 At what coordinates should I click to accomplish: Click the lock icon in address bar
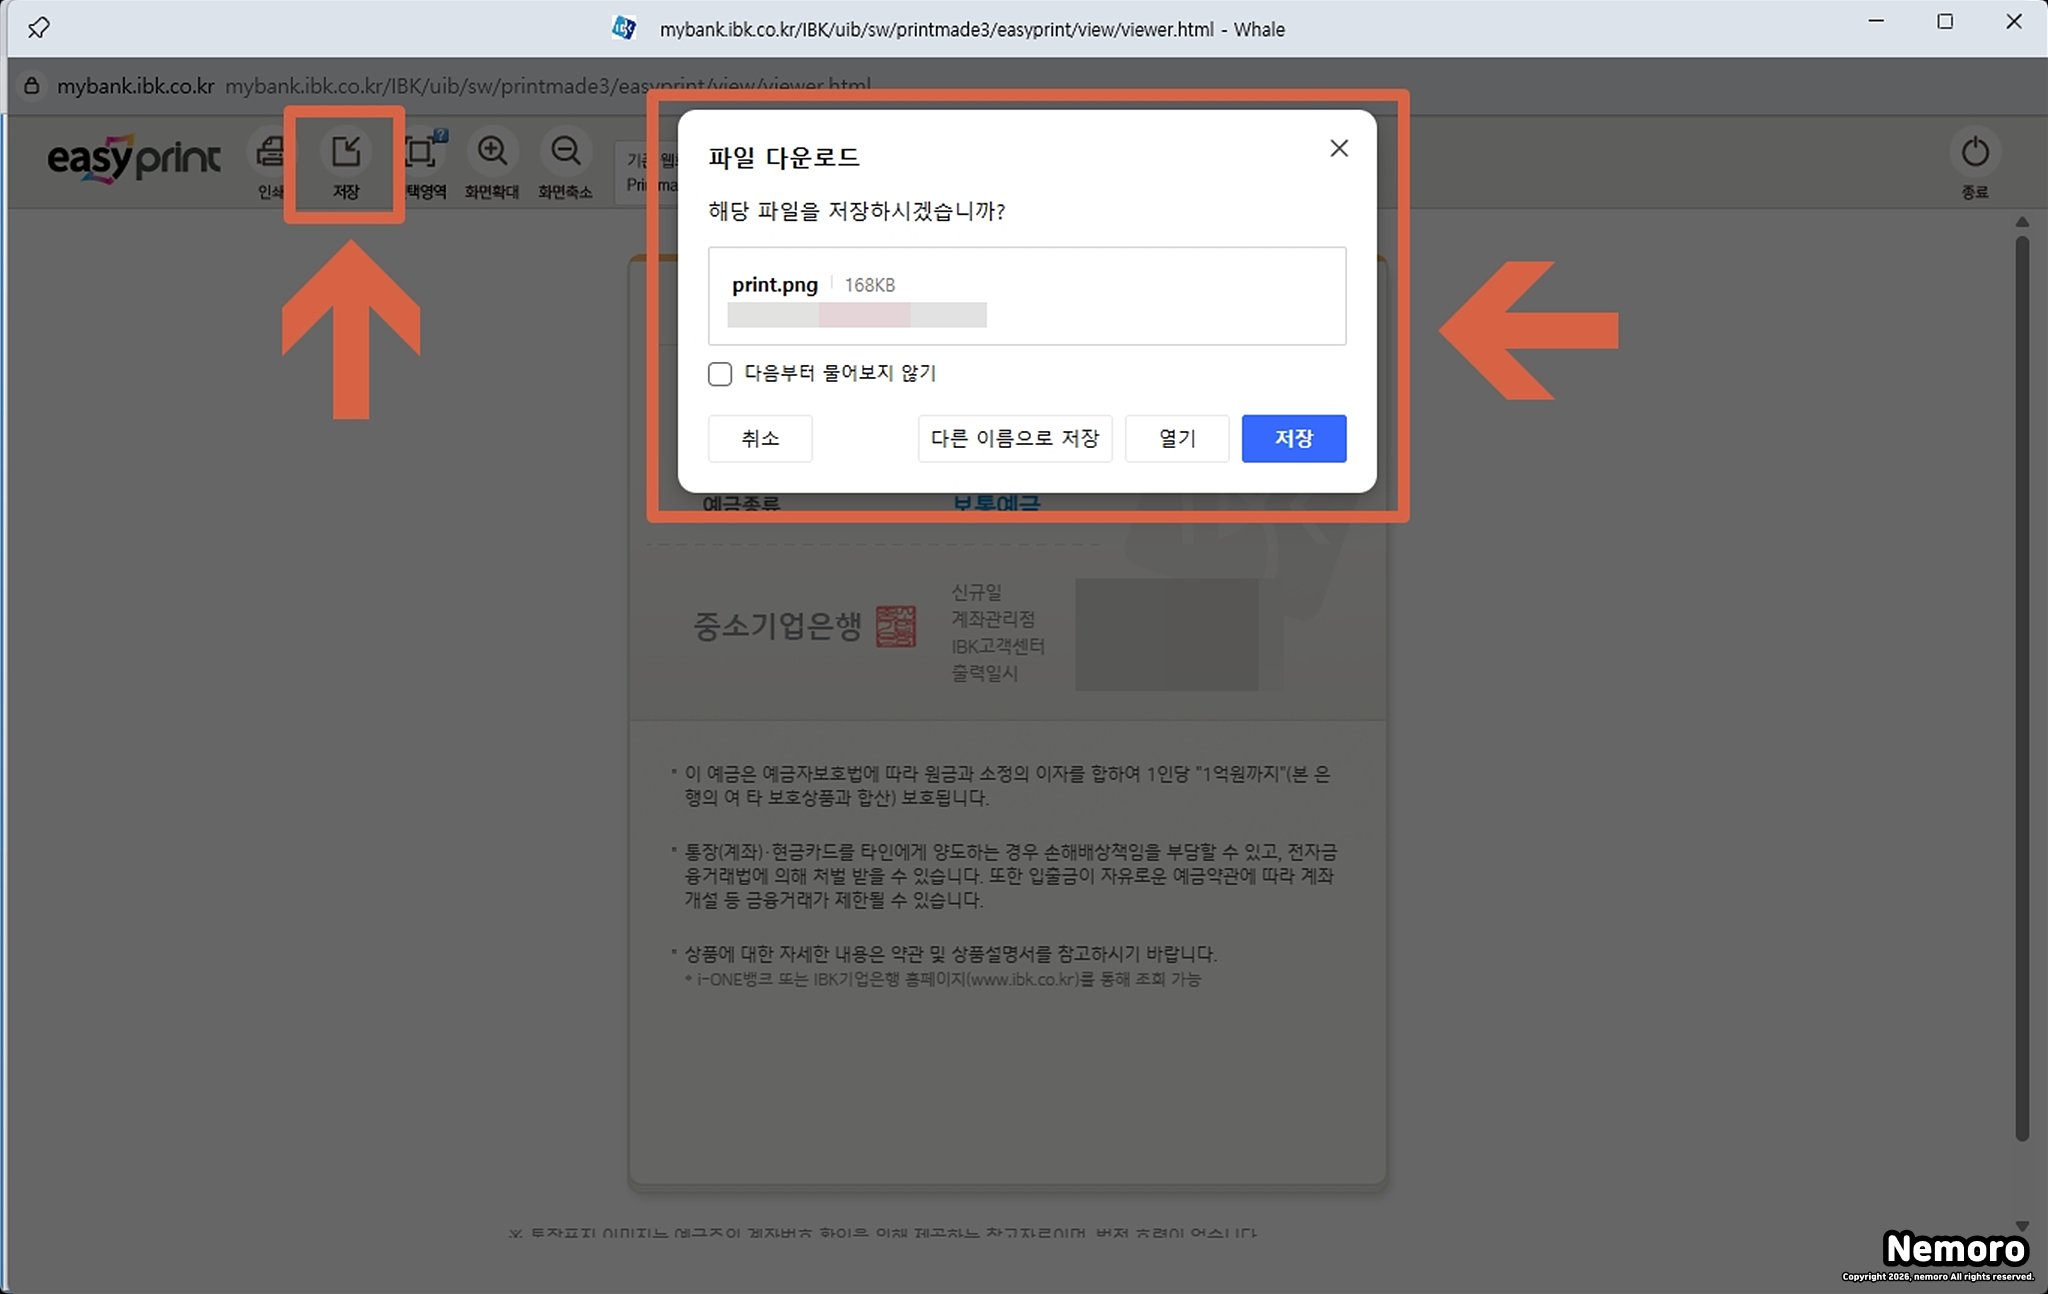pyautogui.click(x=32, y=86)
